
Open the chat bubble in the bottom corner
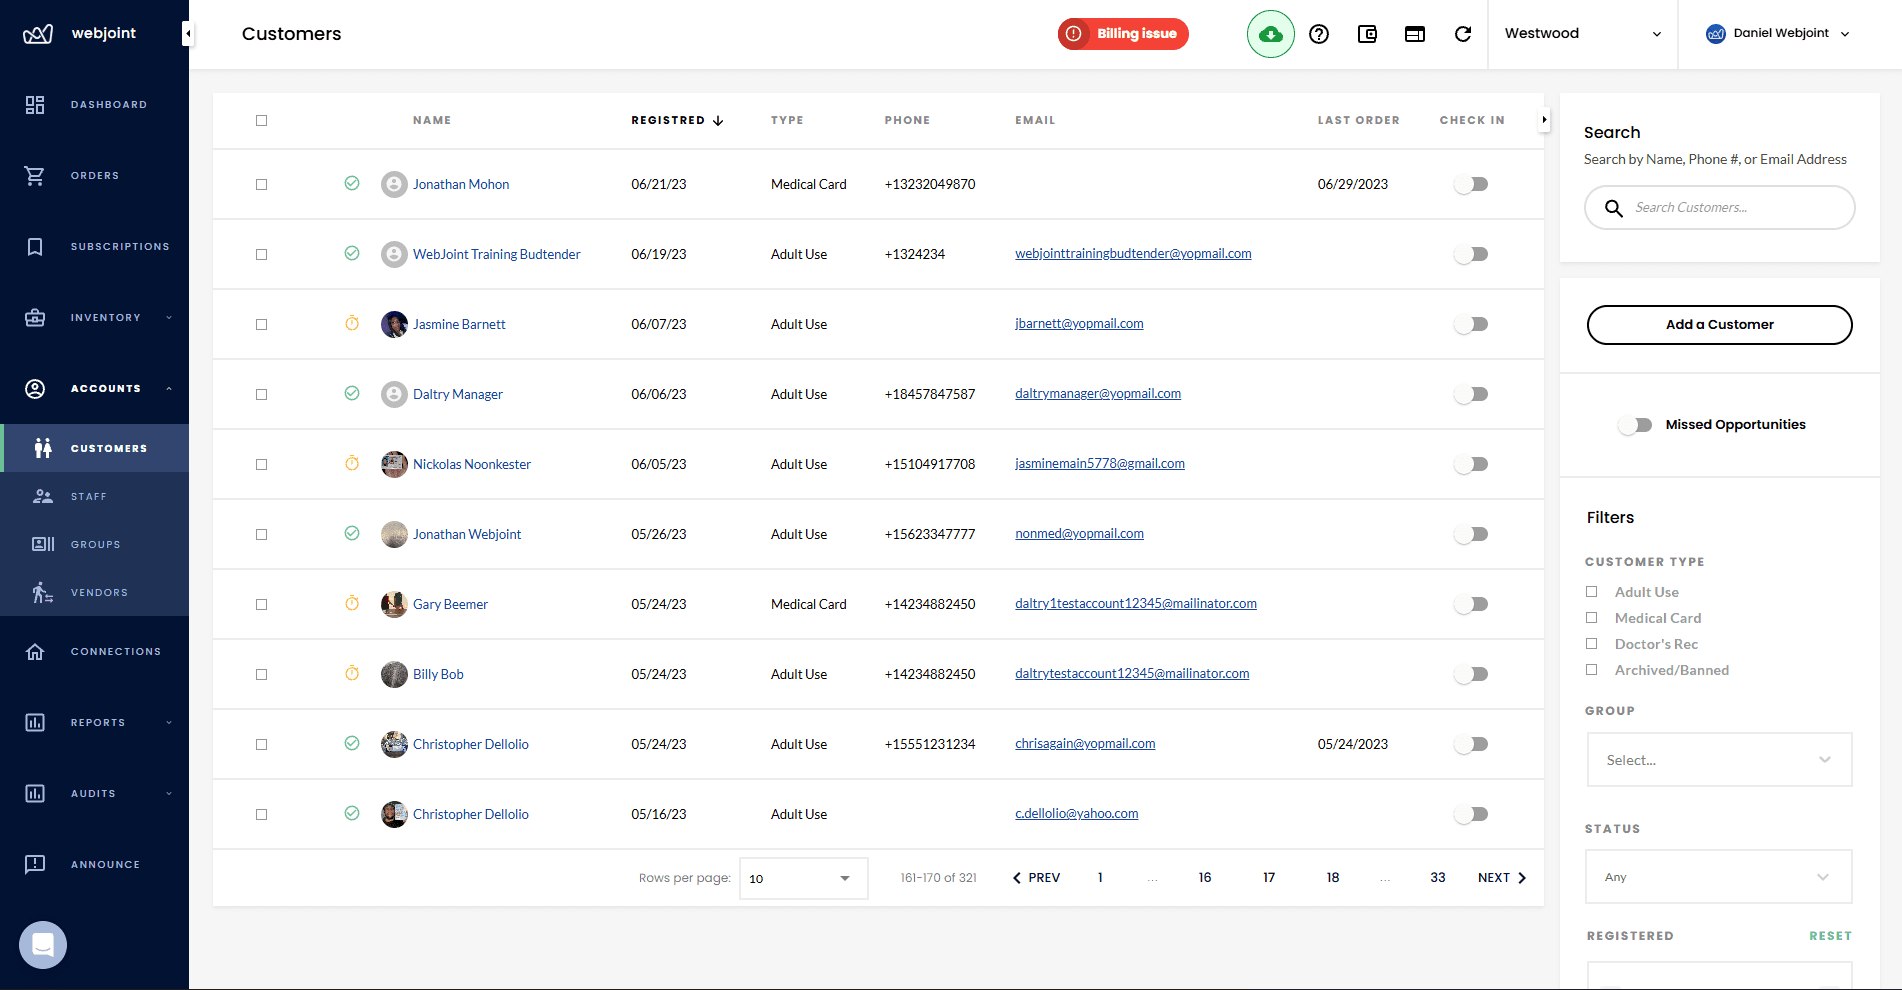[42, 944]
